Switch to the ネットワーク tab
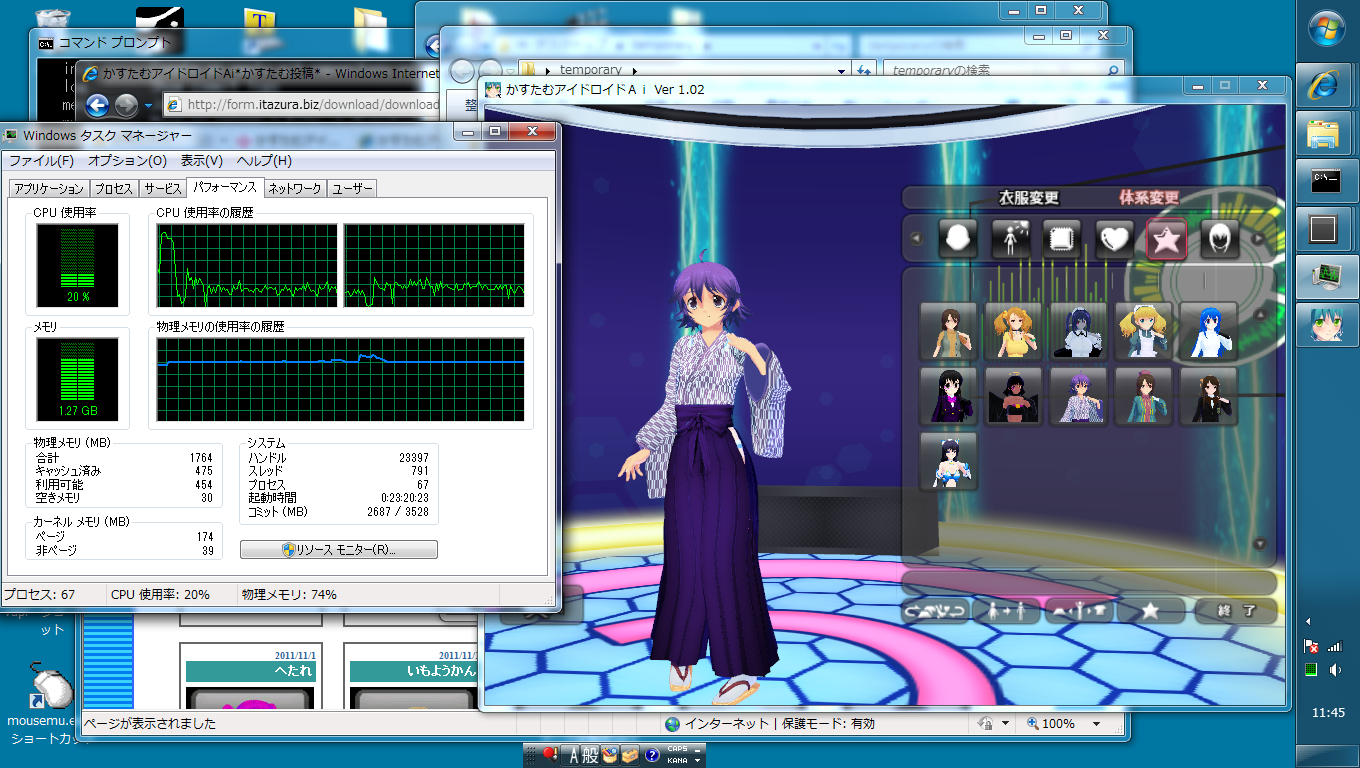The image size is (1360, 768). (294, 188)
